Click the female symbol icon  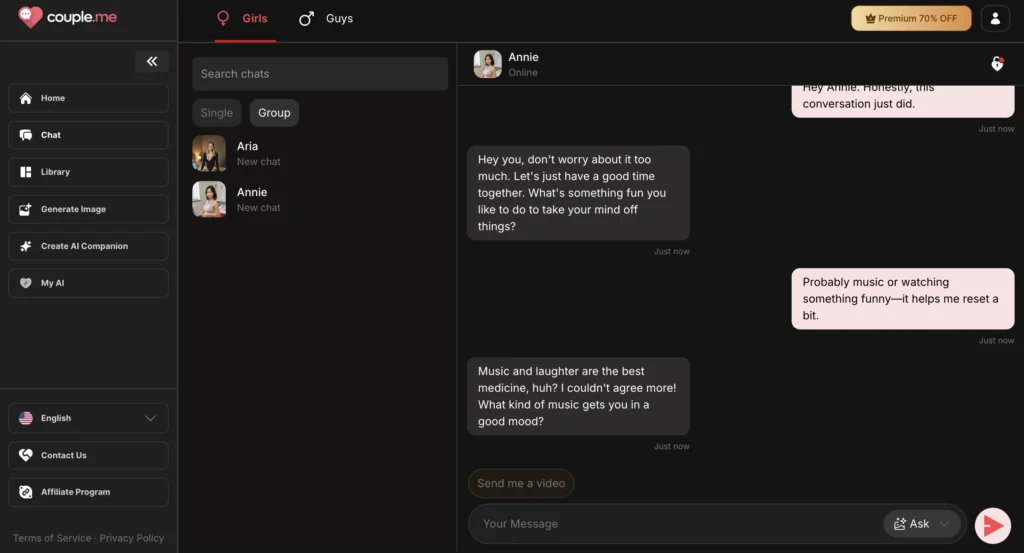point(223,18)
